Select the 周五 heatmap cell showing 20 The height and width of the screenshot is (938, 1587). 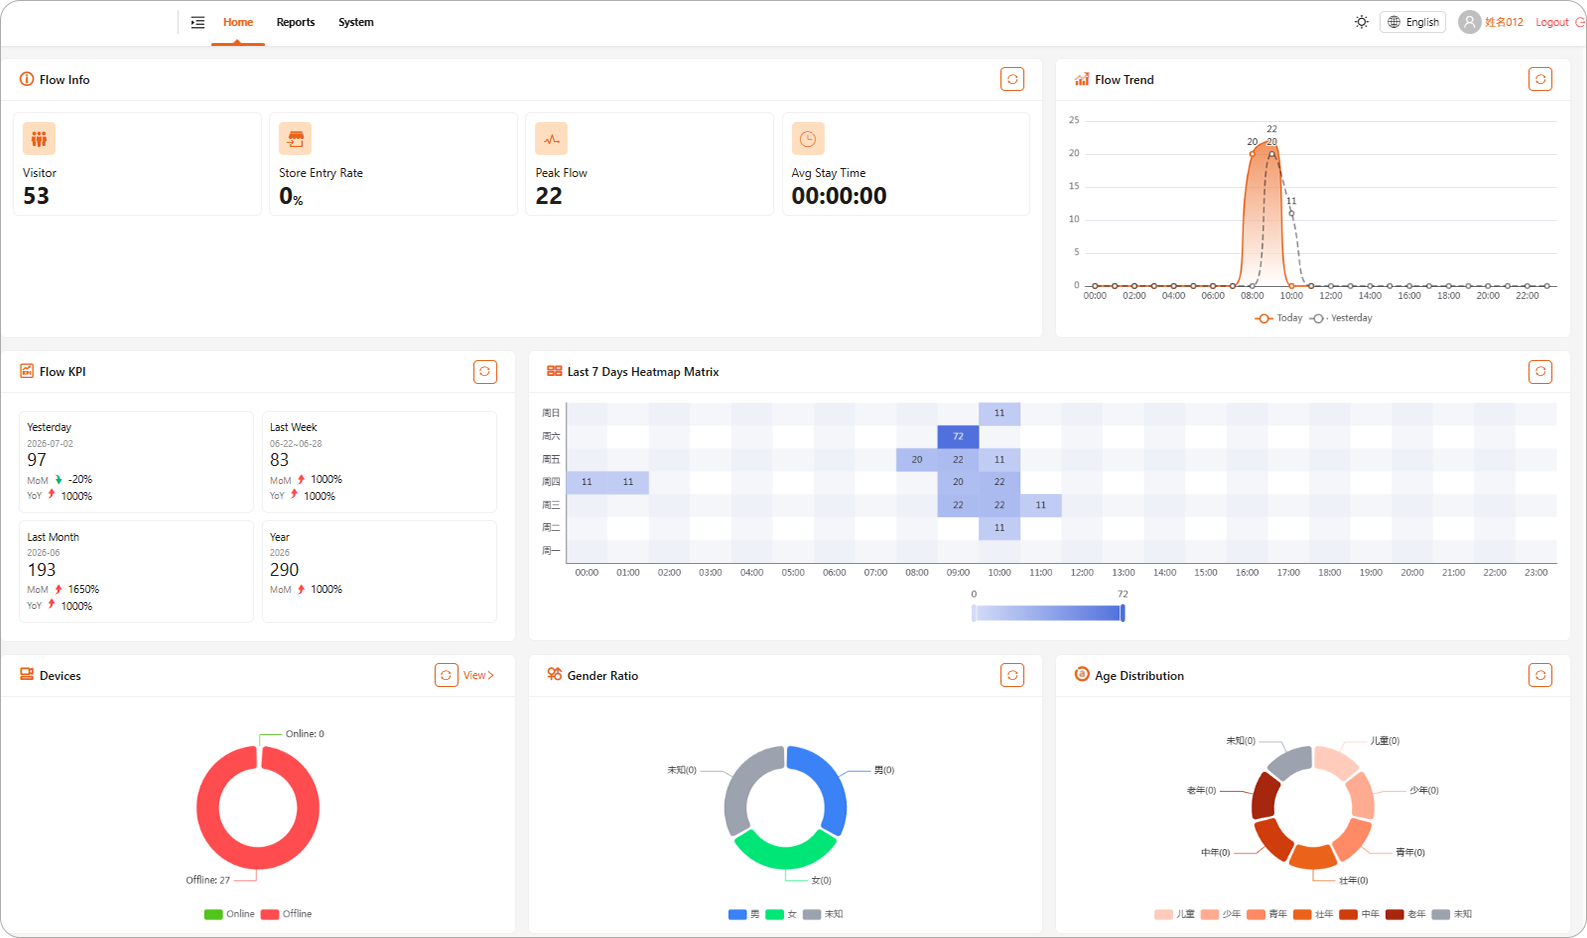[917, 459]
